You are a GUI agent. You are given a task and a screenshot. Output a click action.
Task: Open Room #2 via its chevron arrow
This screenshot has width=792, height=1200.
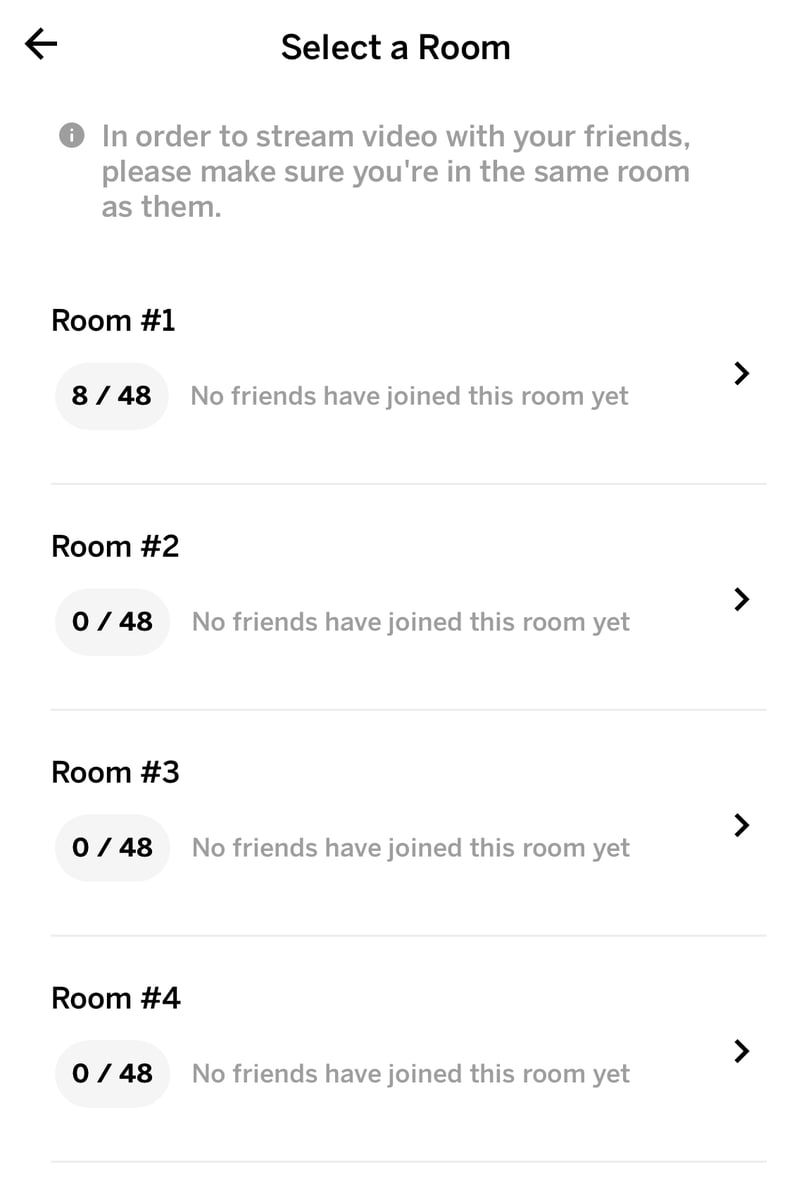point(740,599)
